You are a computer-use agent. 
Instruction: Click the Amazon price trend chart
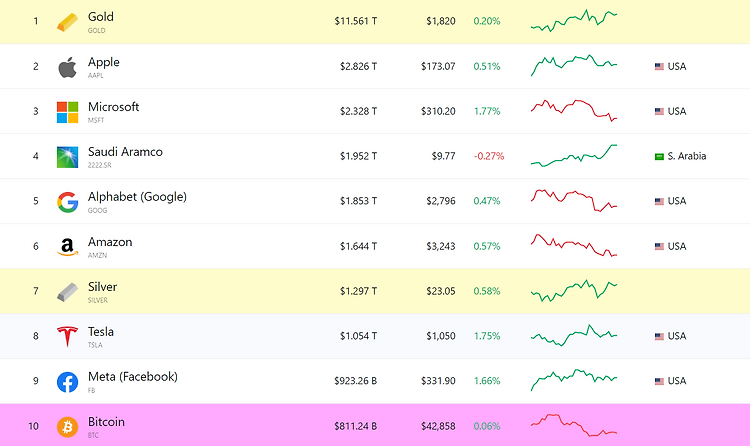pos(574,245)
